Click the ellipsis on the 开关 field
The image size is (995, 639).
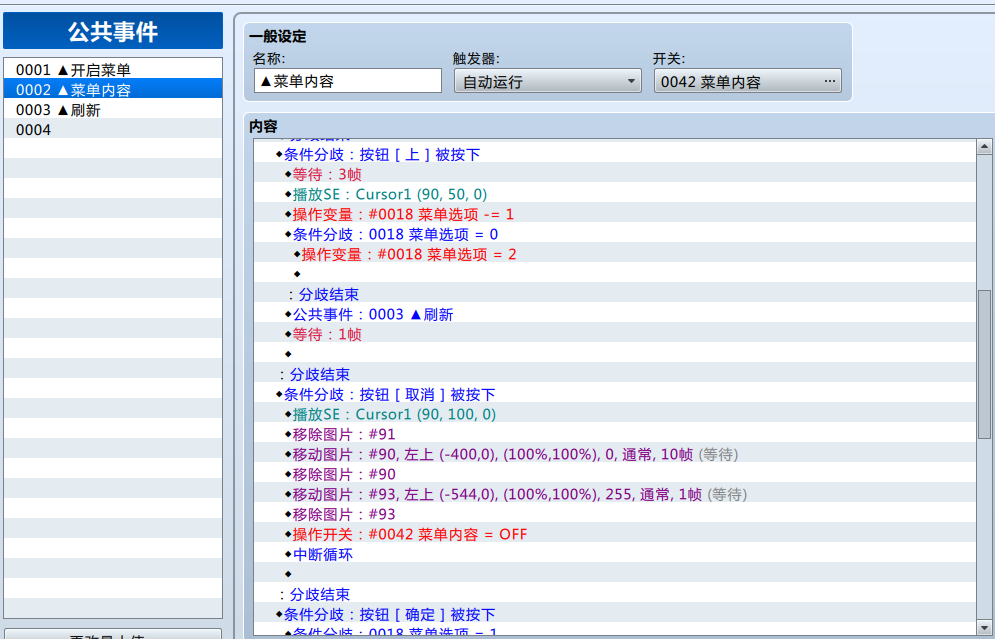pos(829,81)
